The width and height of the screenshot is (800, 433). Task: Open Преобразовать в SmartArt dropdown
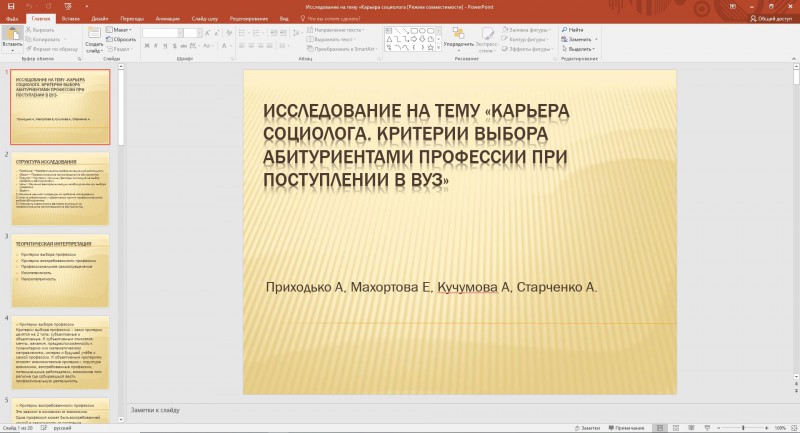tap(343, 49)
